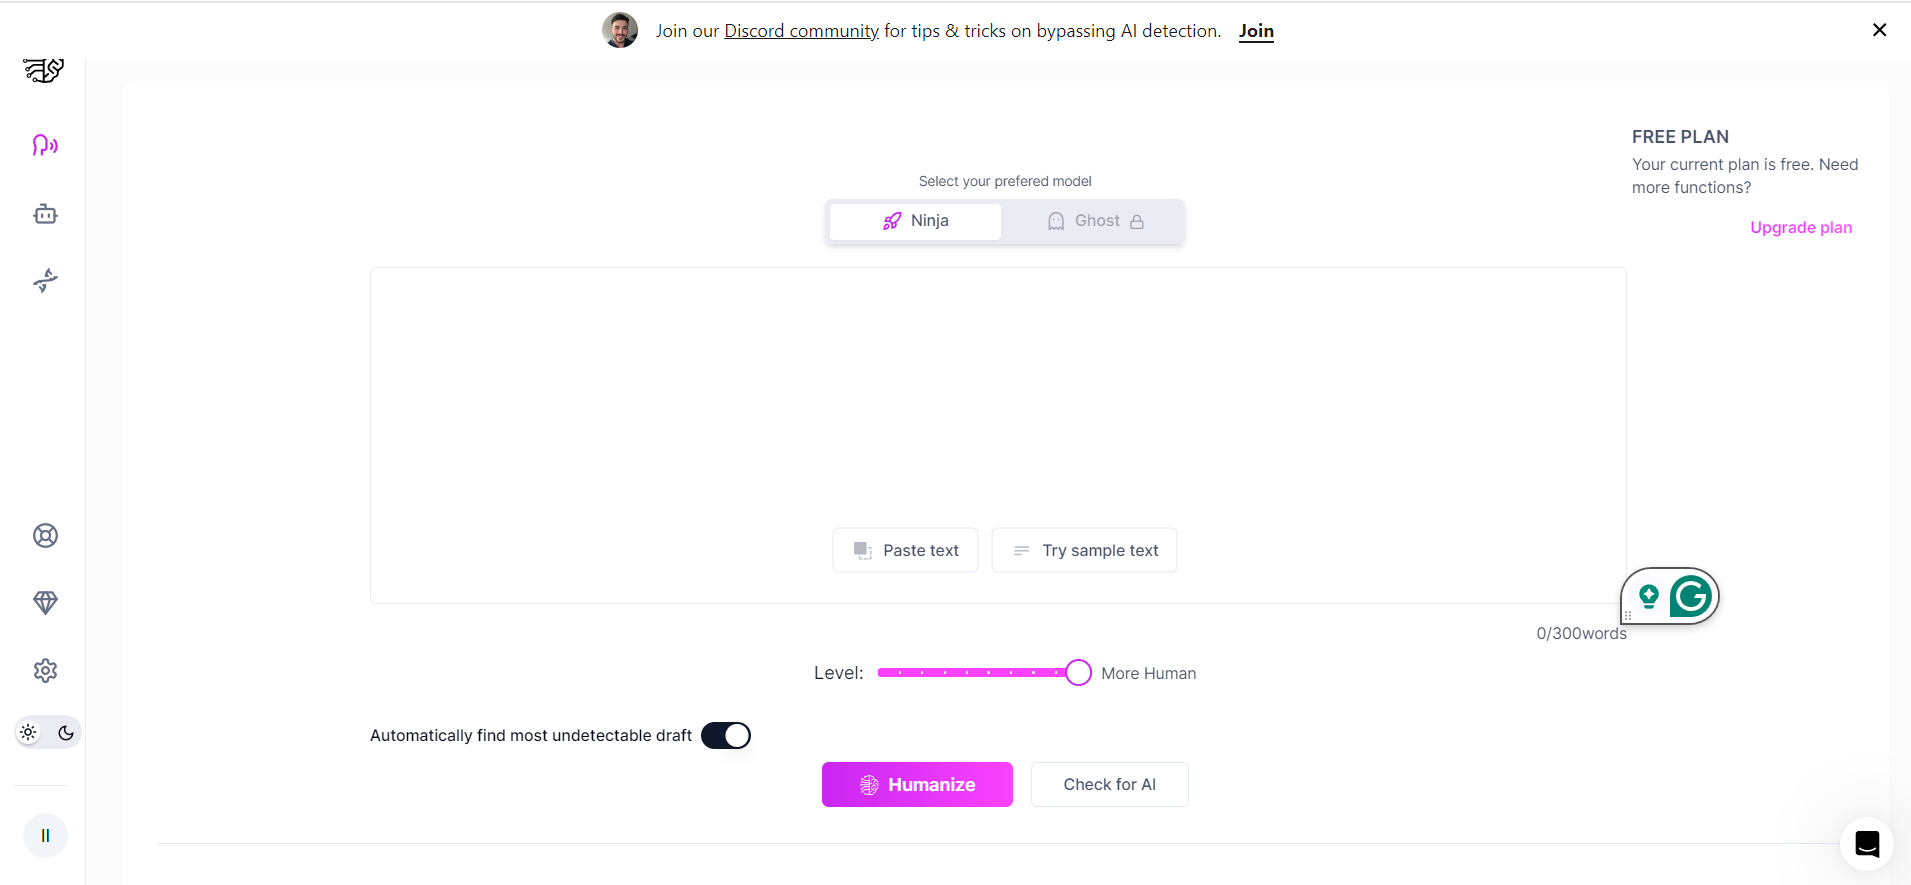
Task: Open the chat support bubble
Action: (1866, 843)
